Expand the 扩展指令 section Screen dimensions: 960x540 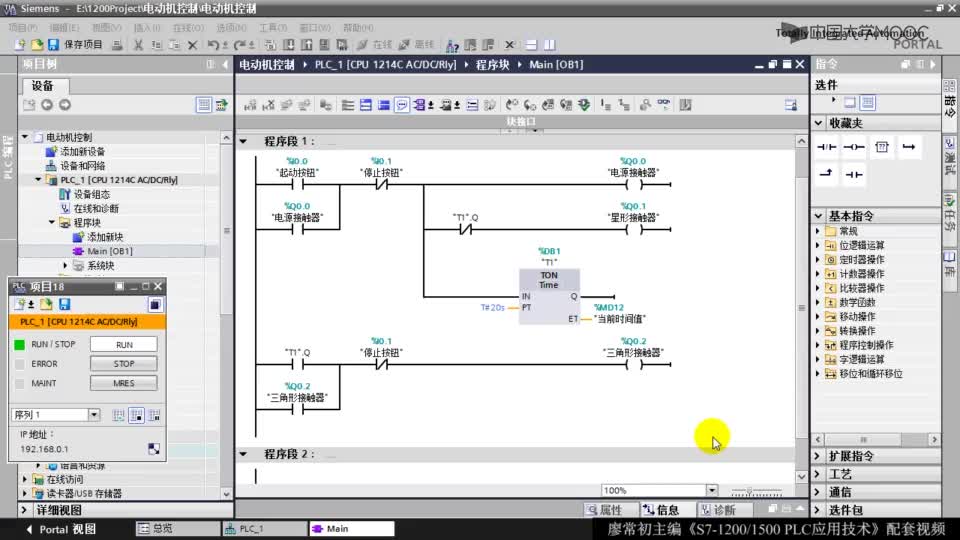pyautogui.click(x=818, y=456)
